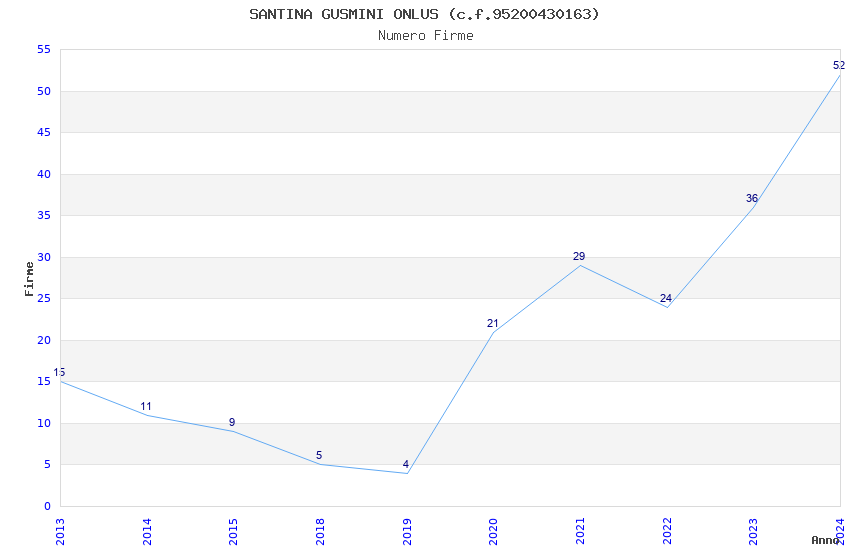Click the data label 29 for 2021
This screenshot has height=550, width=850.
click(579, 256)
